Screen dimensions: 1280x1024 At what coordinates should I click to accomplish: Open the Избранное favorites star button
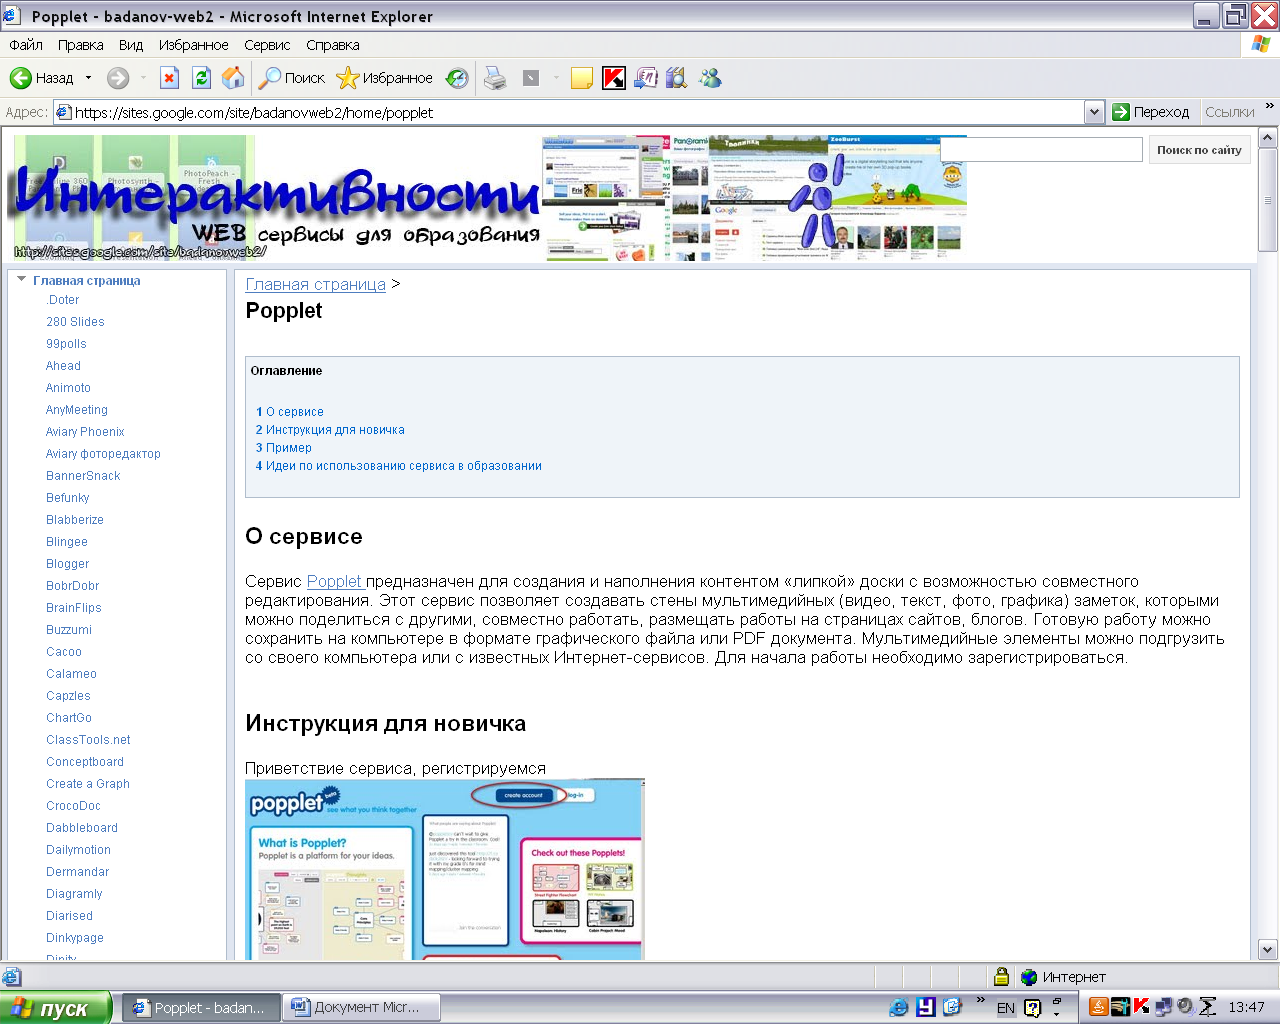[385, 78]
